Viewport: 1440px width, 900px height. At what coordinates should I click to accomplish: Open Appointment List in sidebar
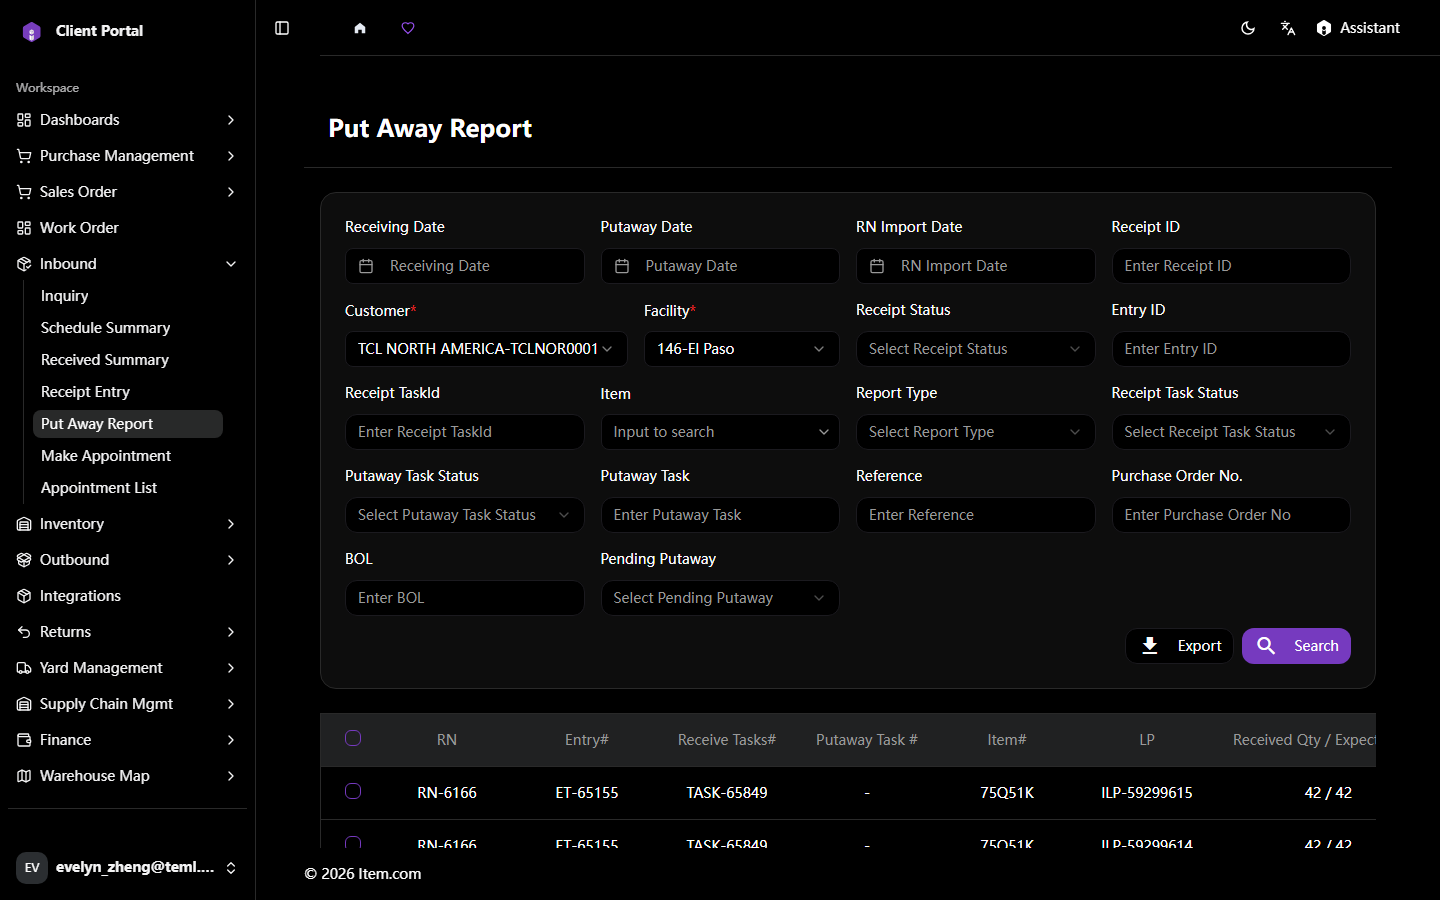[x=128, y=488]
